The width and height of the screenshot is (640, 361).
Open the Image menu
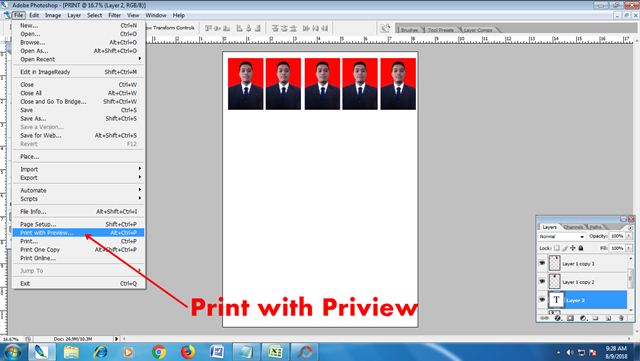53,15
